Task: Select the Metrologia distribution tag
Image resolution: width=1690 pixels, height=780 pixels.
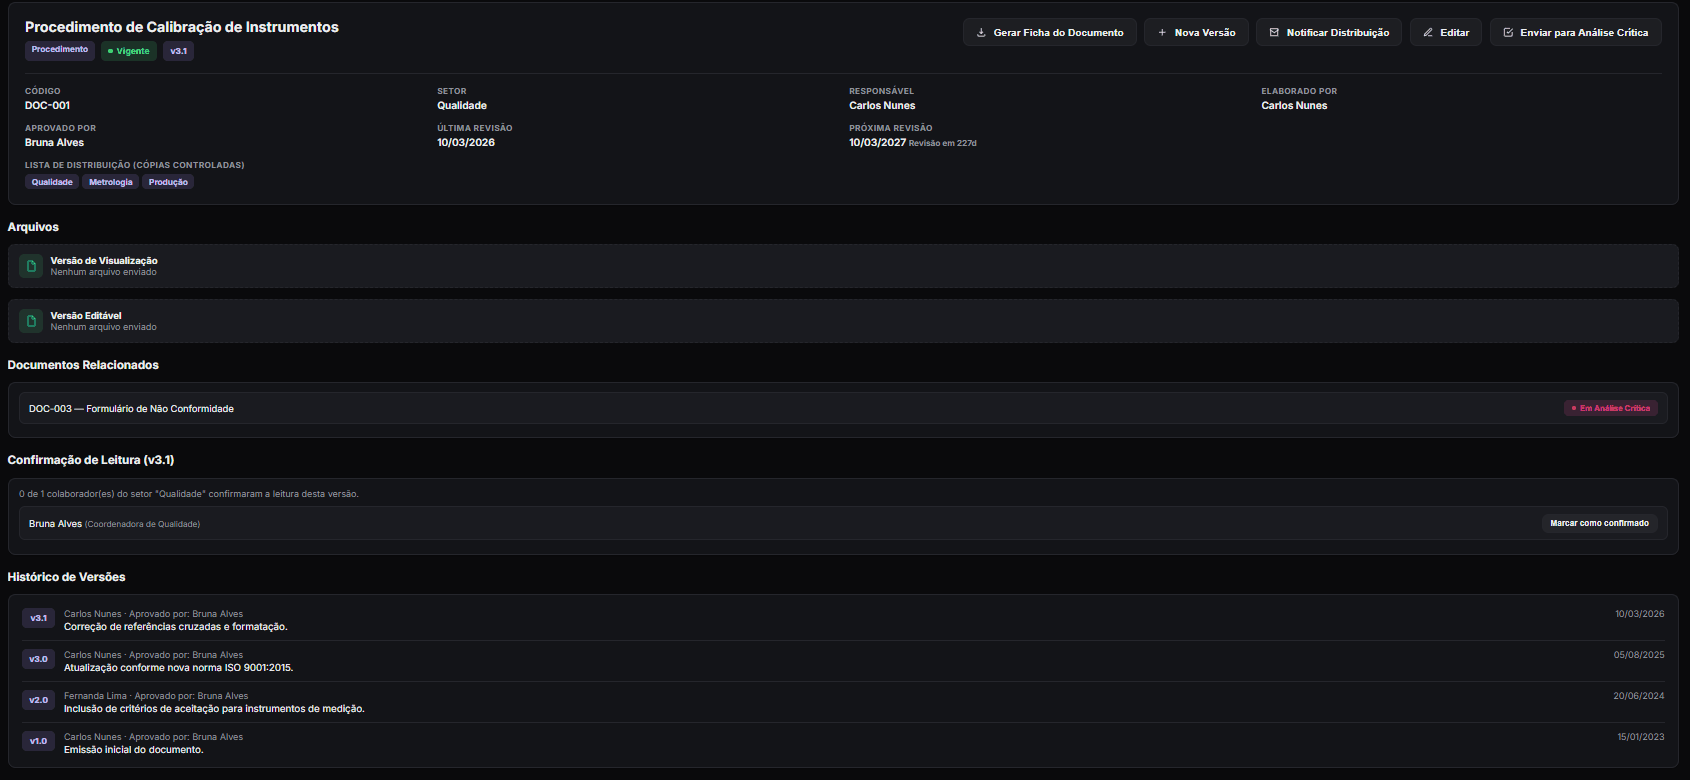Action: pyautogui.click(x=110, y=182)
